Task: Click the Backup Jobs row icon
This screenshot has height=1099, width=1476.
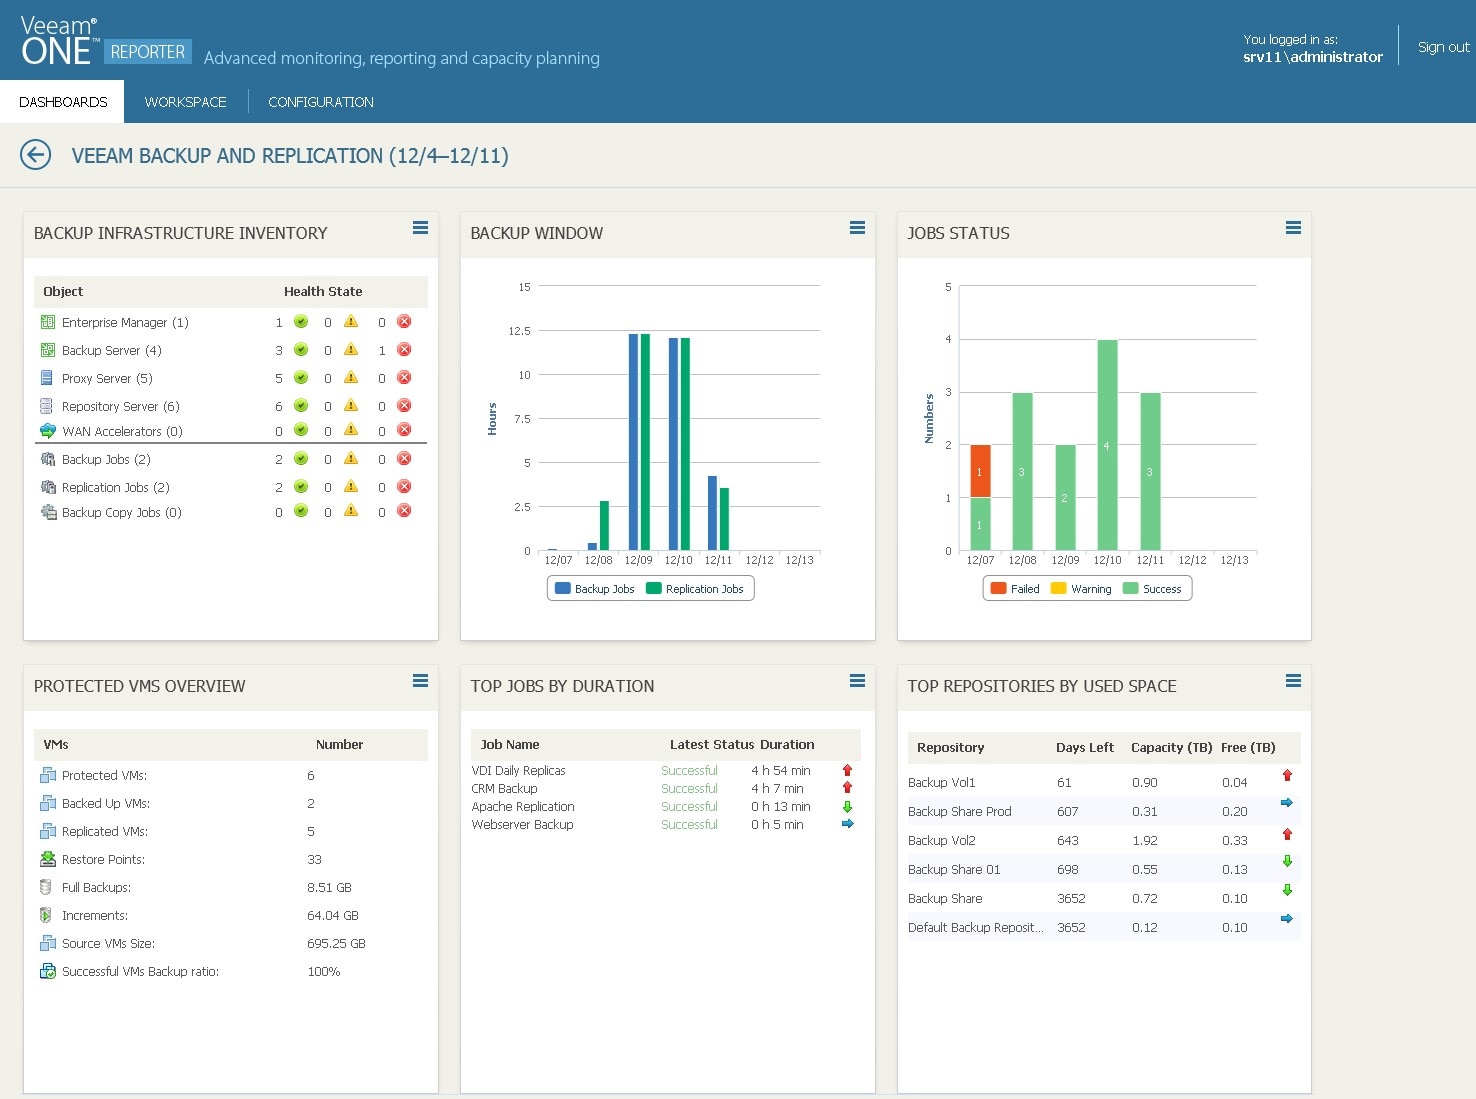Action: coord(47,459)
